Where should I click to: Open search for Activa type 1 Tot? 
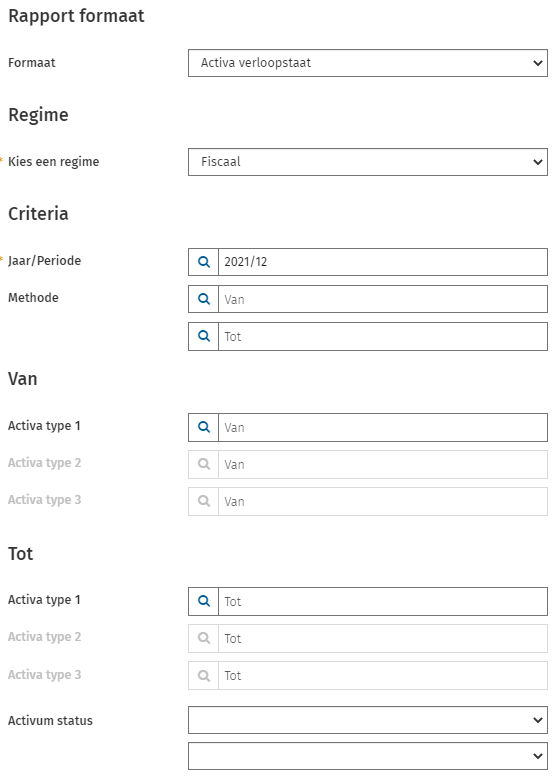[x=203, y=601]
